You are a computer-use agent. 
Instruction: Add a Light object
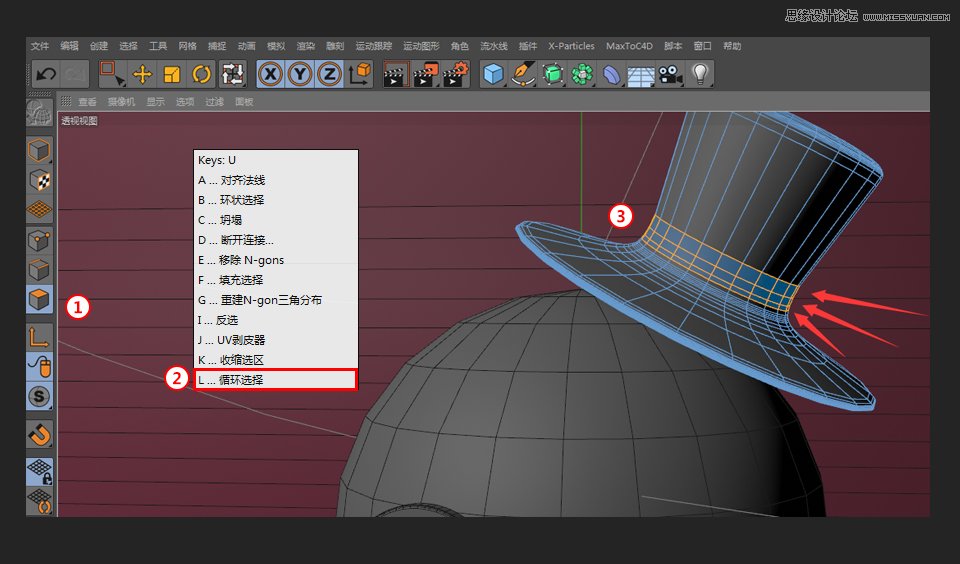tap(700, 74)
